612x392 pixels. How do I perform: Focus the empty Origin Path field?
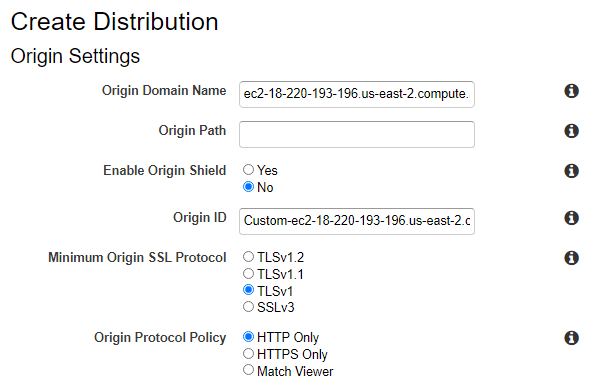[357, 134]
